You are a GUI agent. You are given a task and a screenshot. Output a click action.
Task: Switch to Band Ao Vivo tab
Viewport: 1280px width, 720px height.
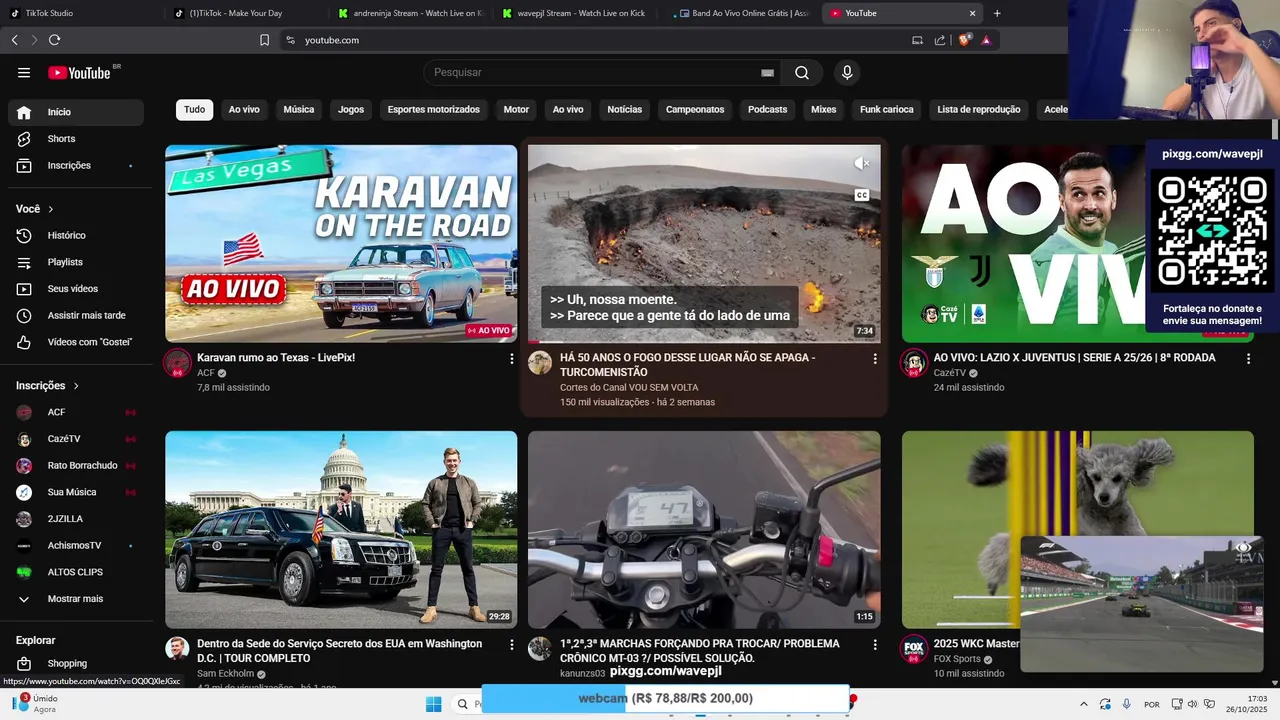coord(740,13)
